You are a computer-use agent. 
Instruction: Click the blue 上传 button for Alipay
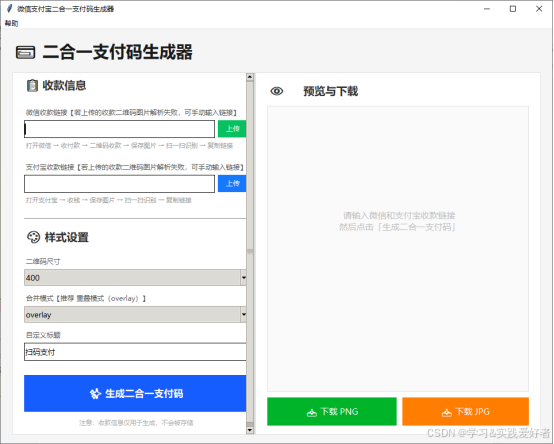(232, 184)
